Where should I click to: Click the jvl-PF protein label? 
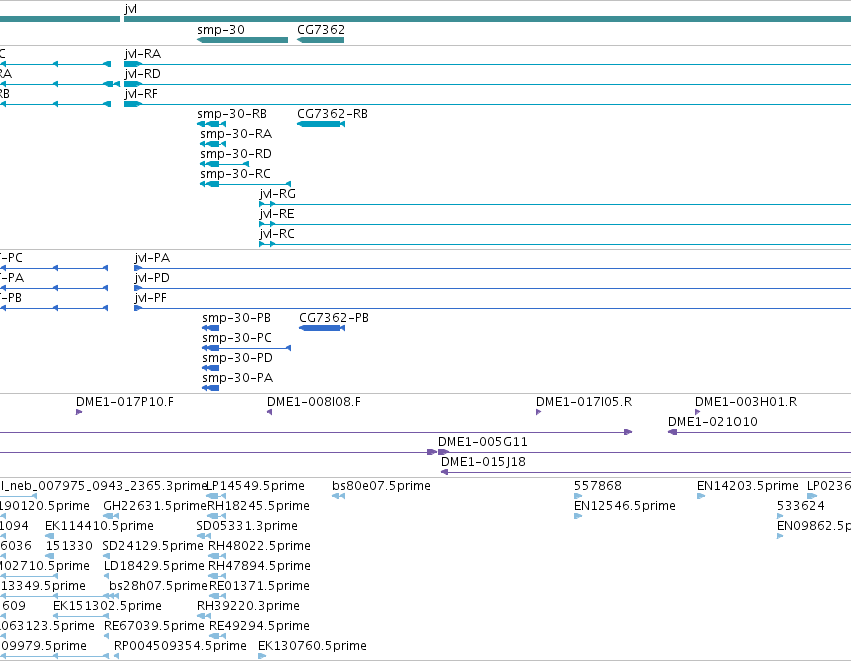coord(151,298)
